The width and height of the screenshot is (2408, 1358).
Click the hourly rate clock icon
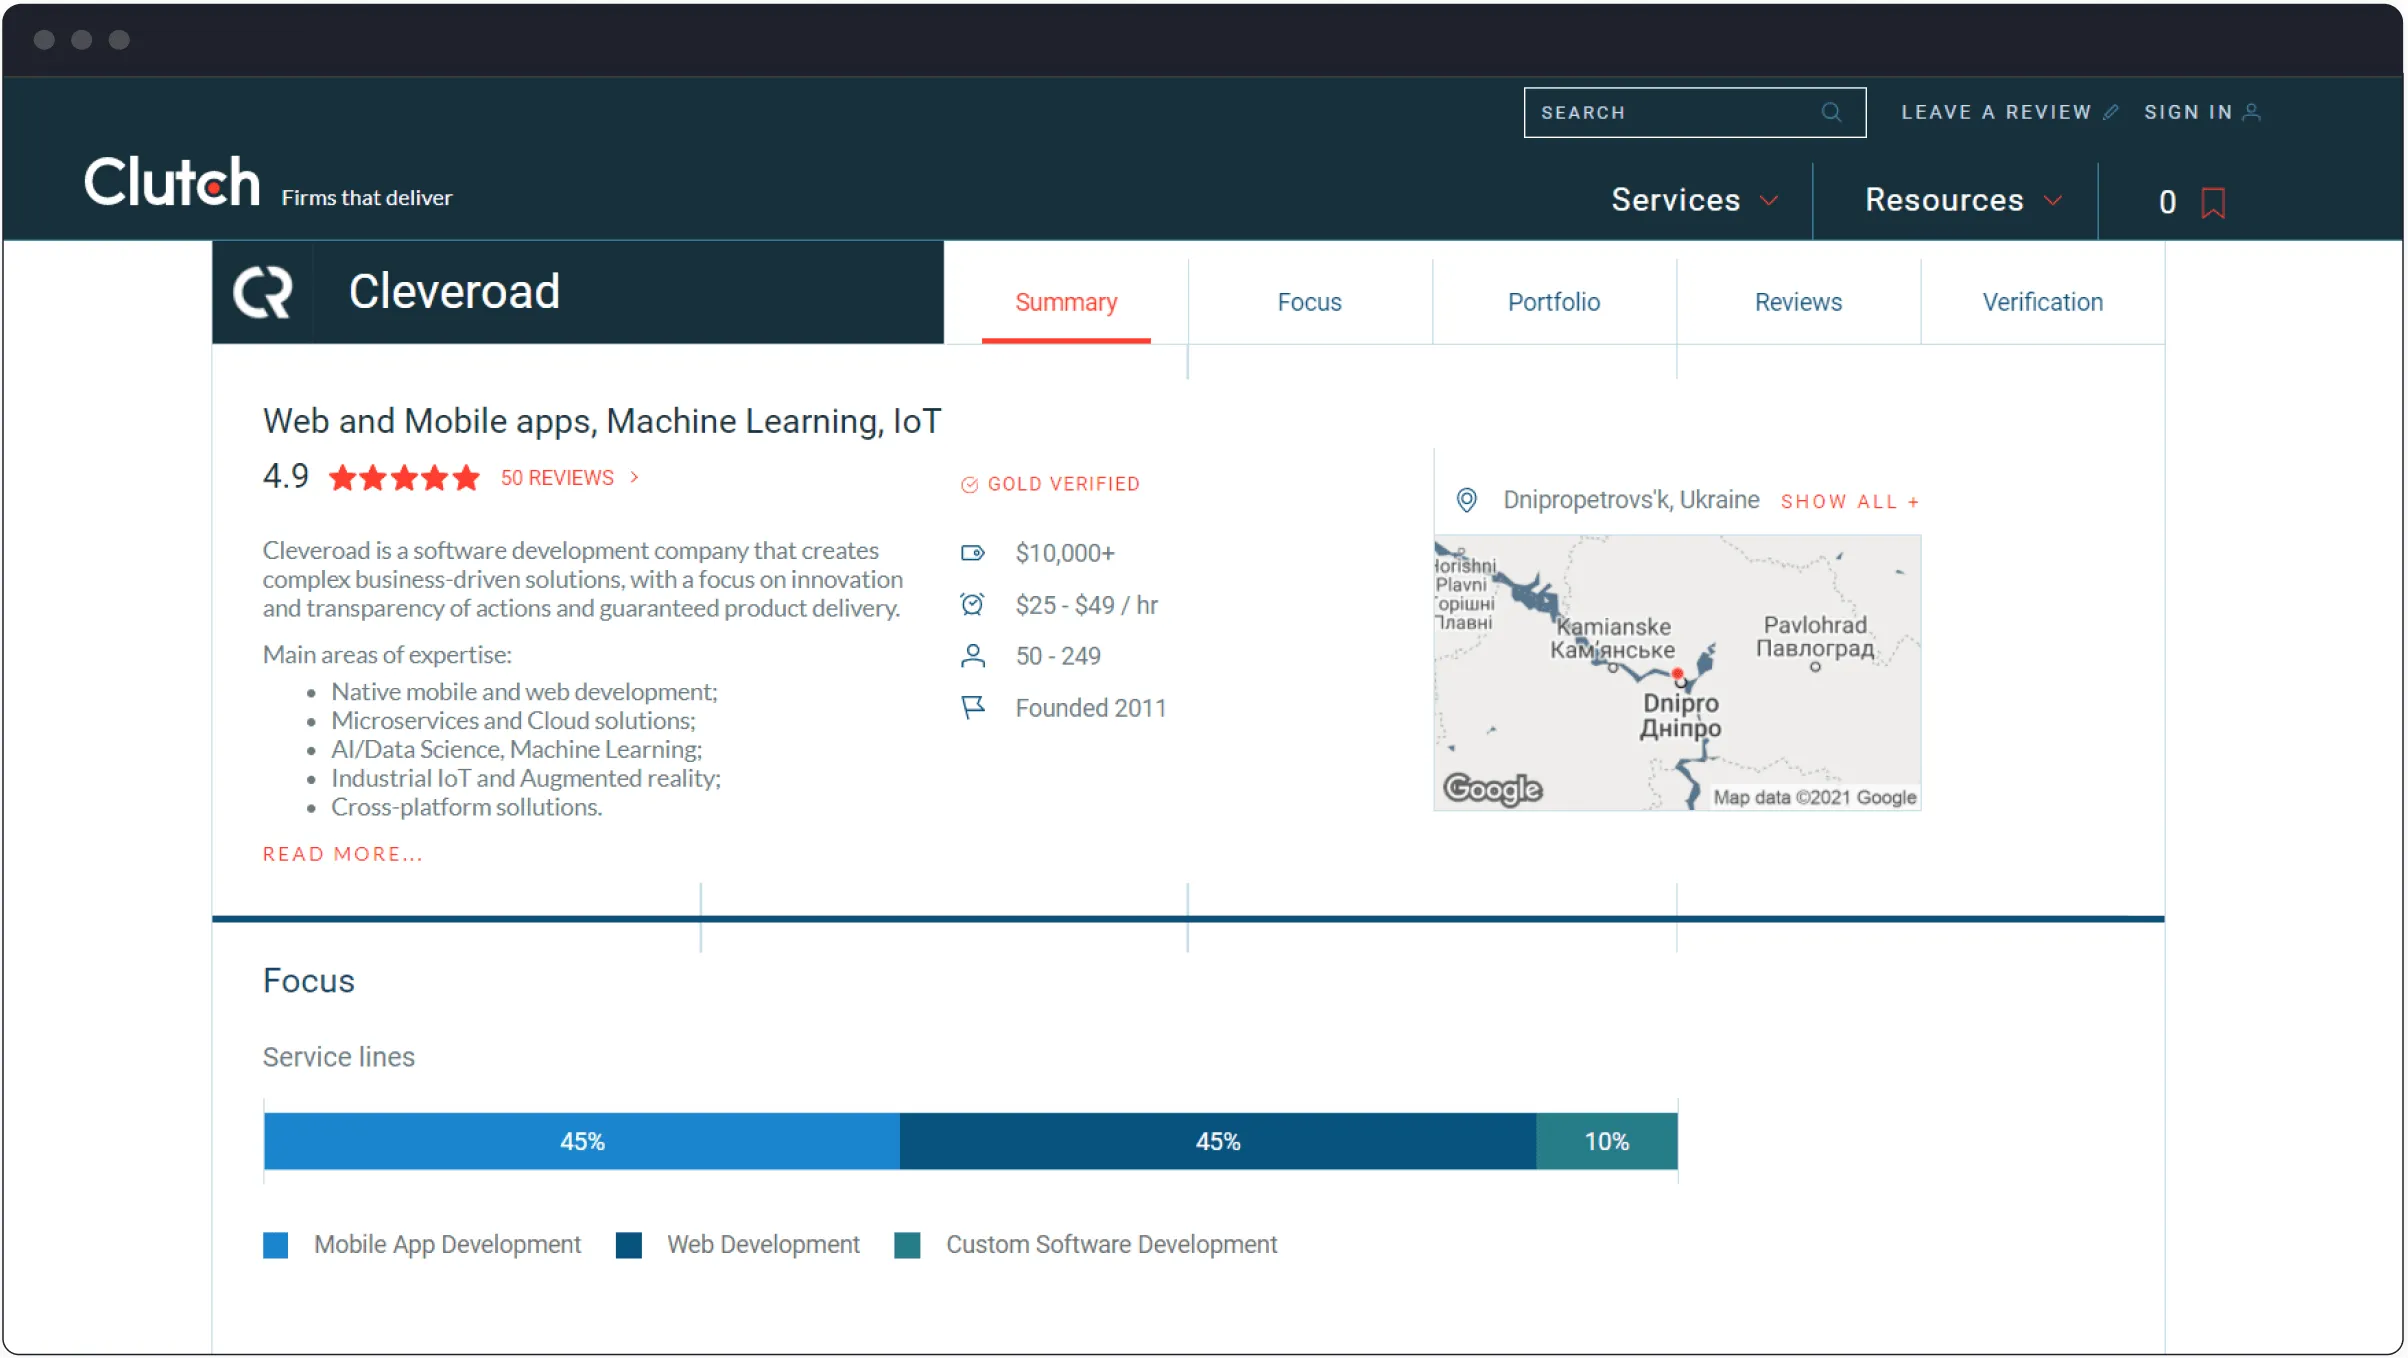tap(972, 604)
